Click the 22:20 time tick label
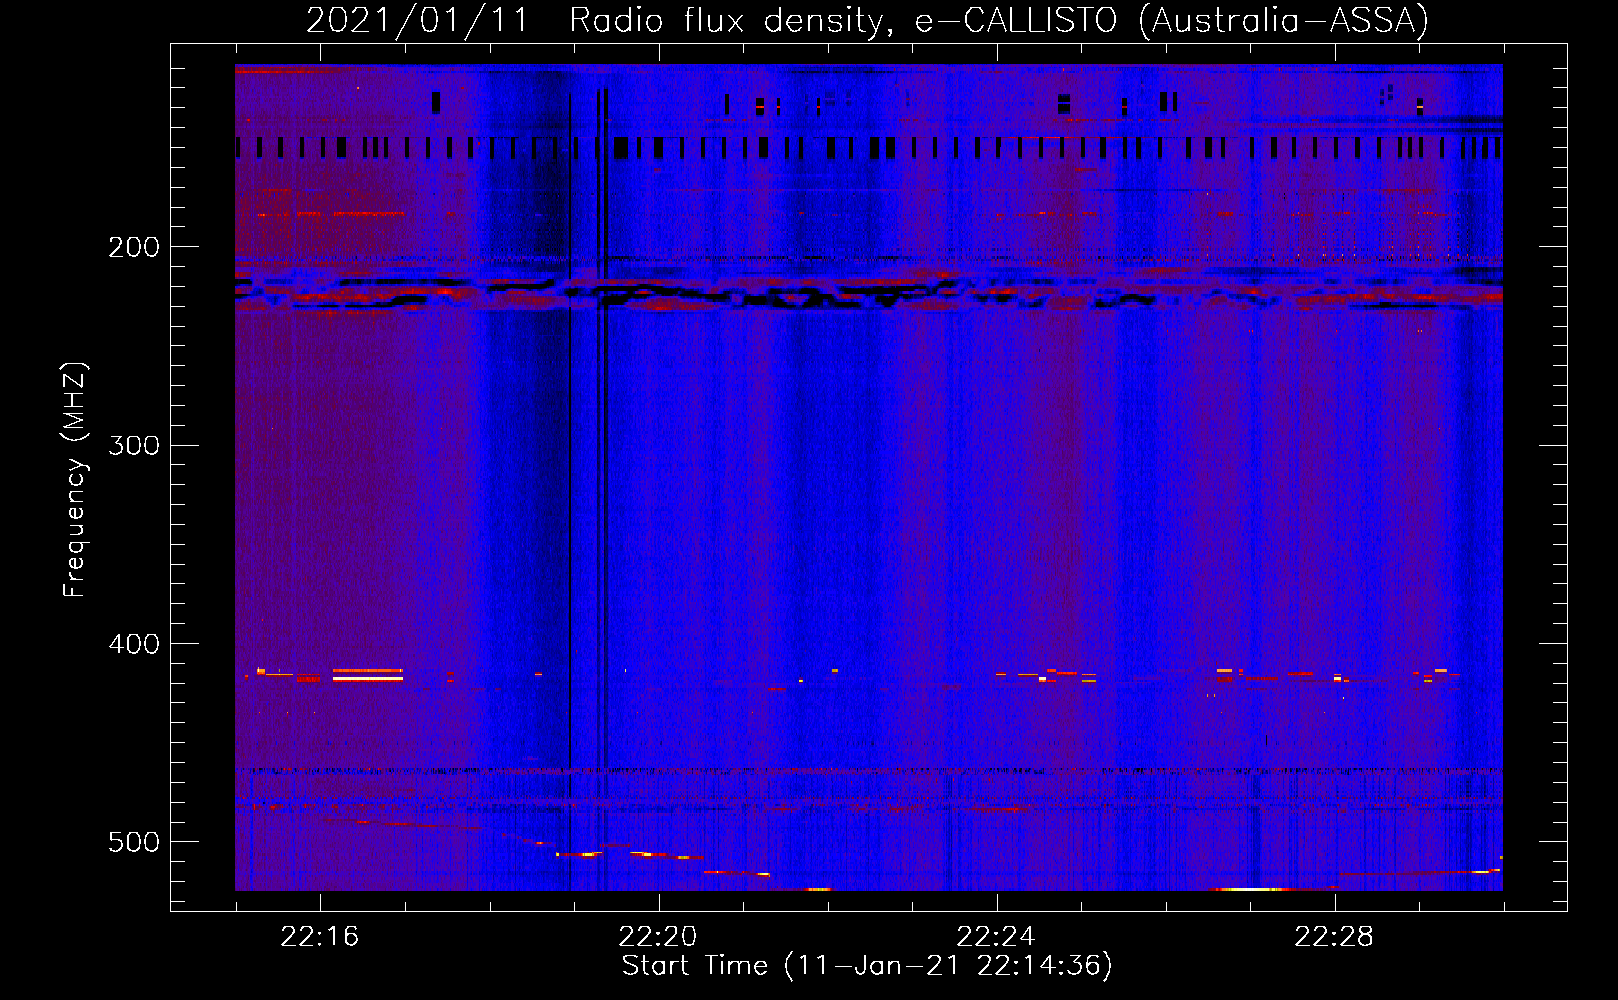This screenshot has width=1618, height=1000. pyautogui.click(x=658, y=937)
